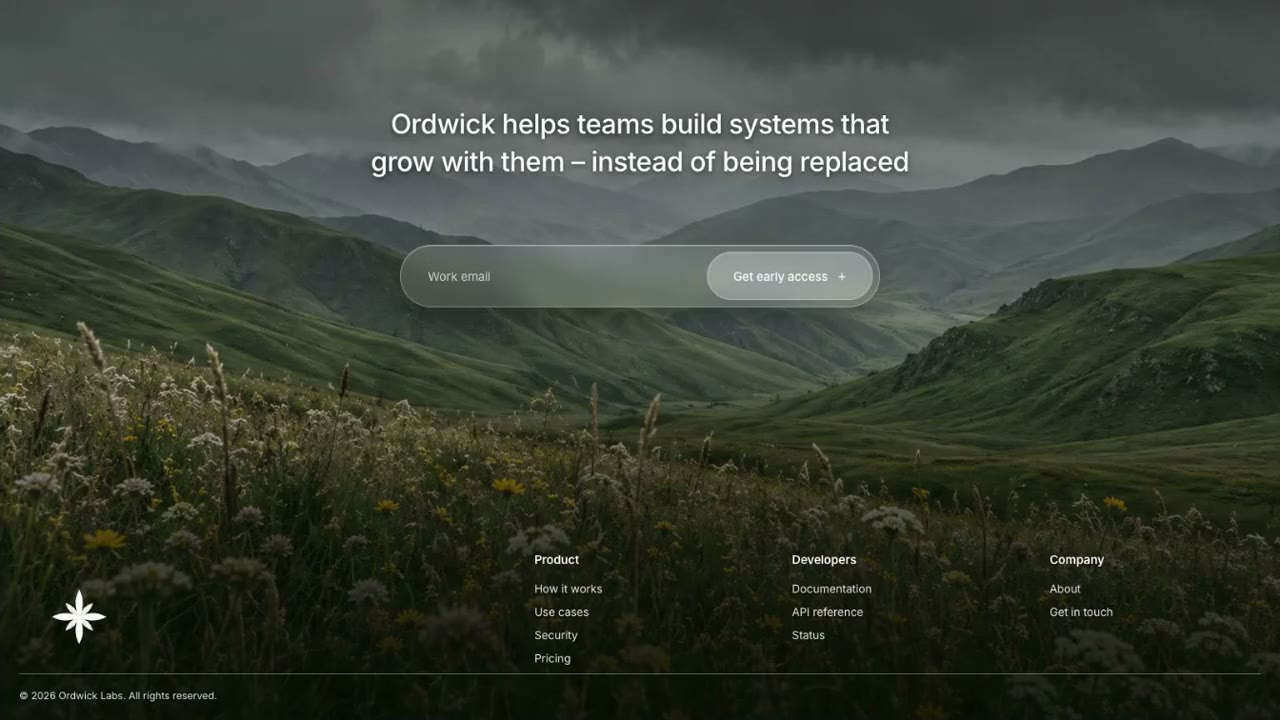Click the Get early access button
Screen dimensions: 1280x720
tap(790, 276)
